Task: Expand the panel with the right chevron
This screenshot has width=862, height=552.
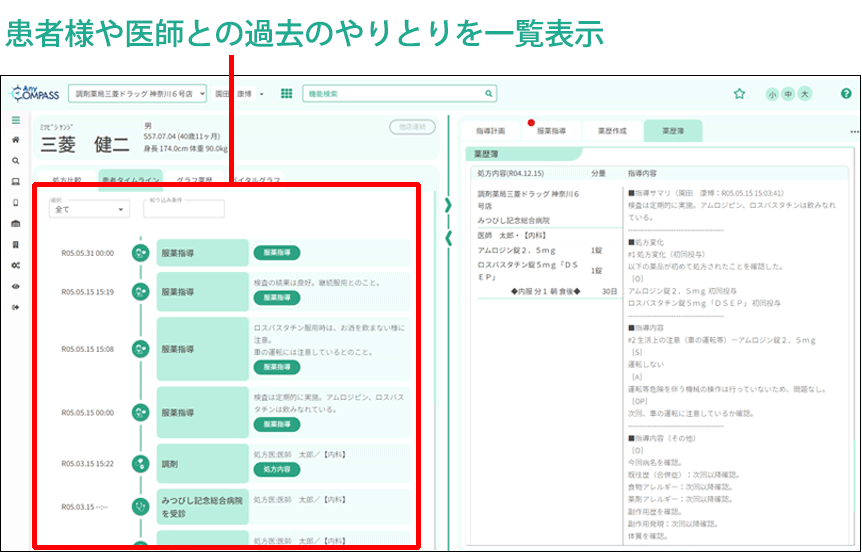Action: pyautogui.click(x=448, y=206)
